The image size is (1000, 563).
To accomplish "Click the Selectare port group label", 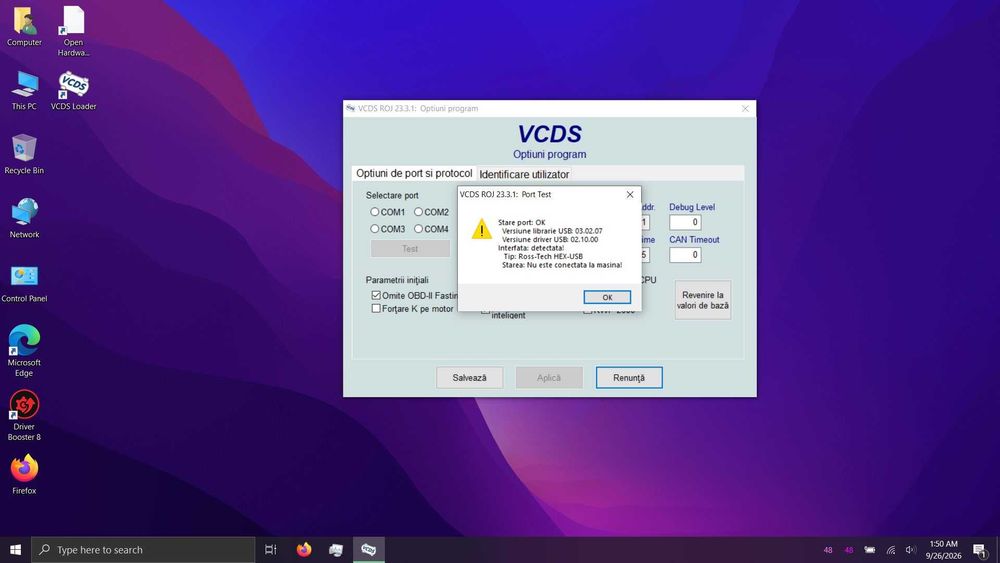I will pyautogui.click(x=392, y=195).
